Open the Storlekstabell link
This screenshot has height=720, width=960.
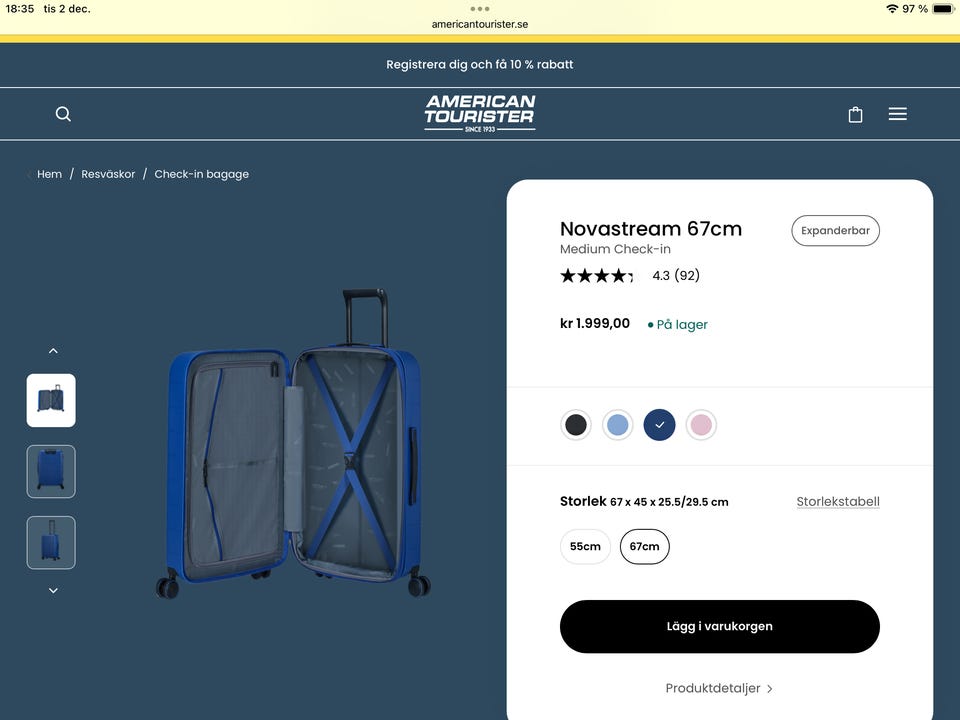(838, 502)
